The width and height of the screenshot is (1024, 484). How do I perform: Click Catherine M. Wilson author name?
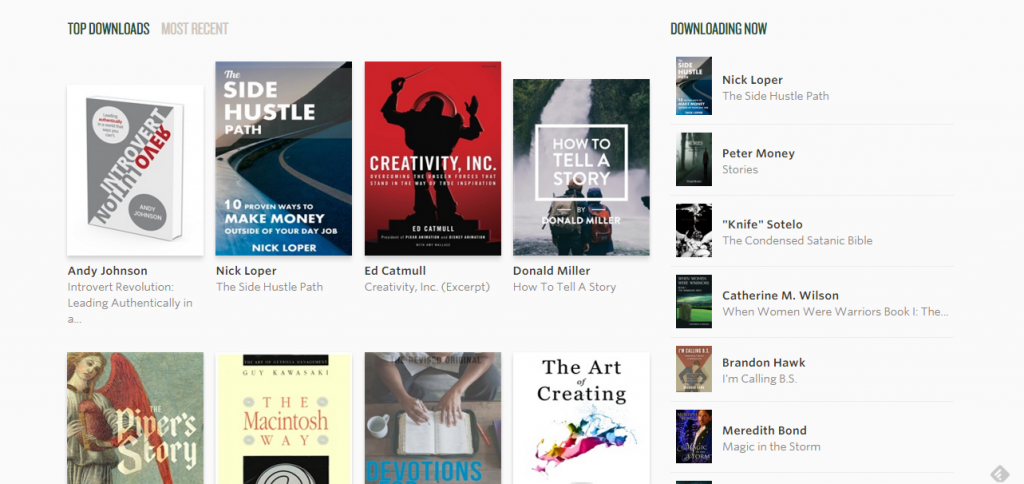780,295
